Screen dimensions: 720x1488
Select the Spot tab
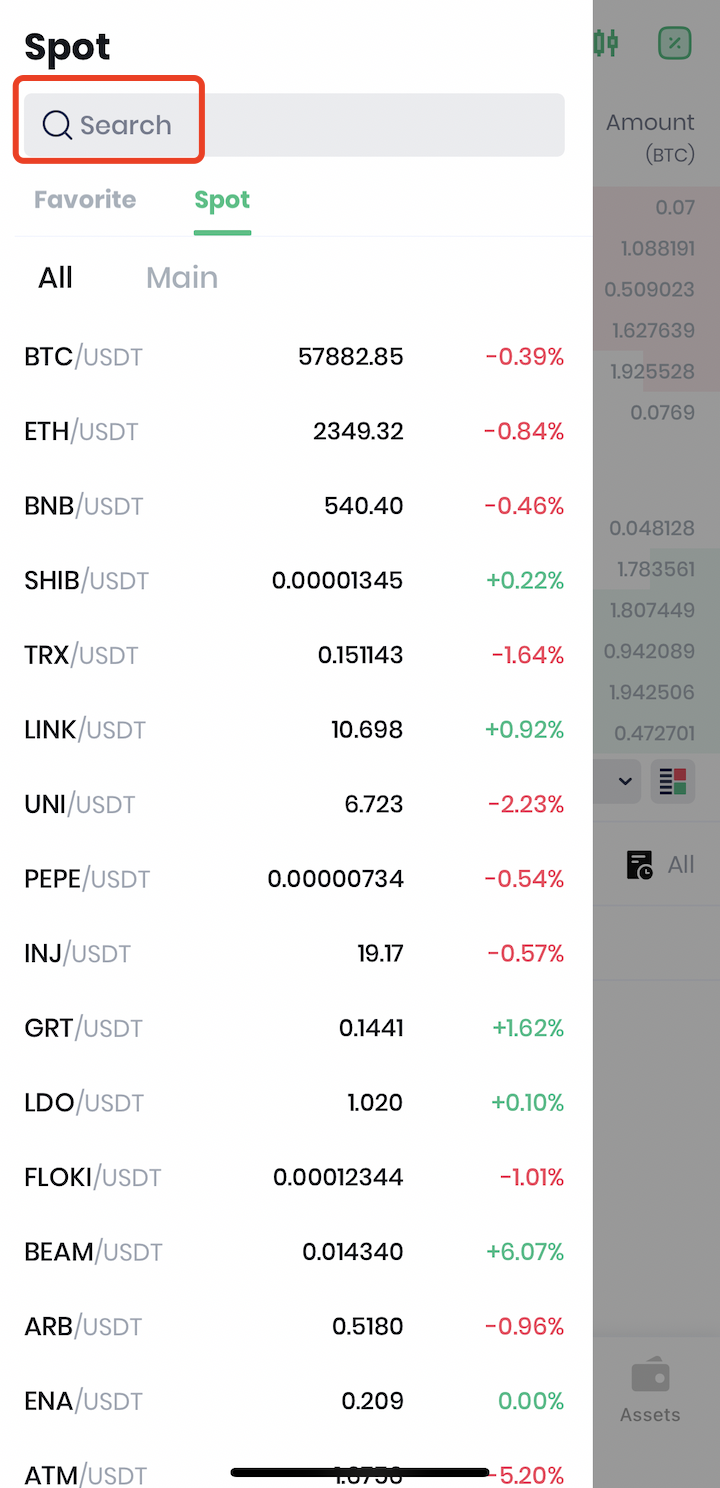[222, 199]
